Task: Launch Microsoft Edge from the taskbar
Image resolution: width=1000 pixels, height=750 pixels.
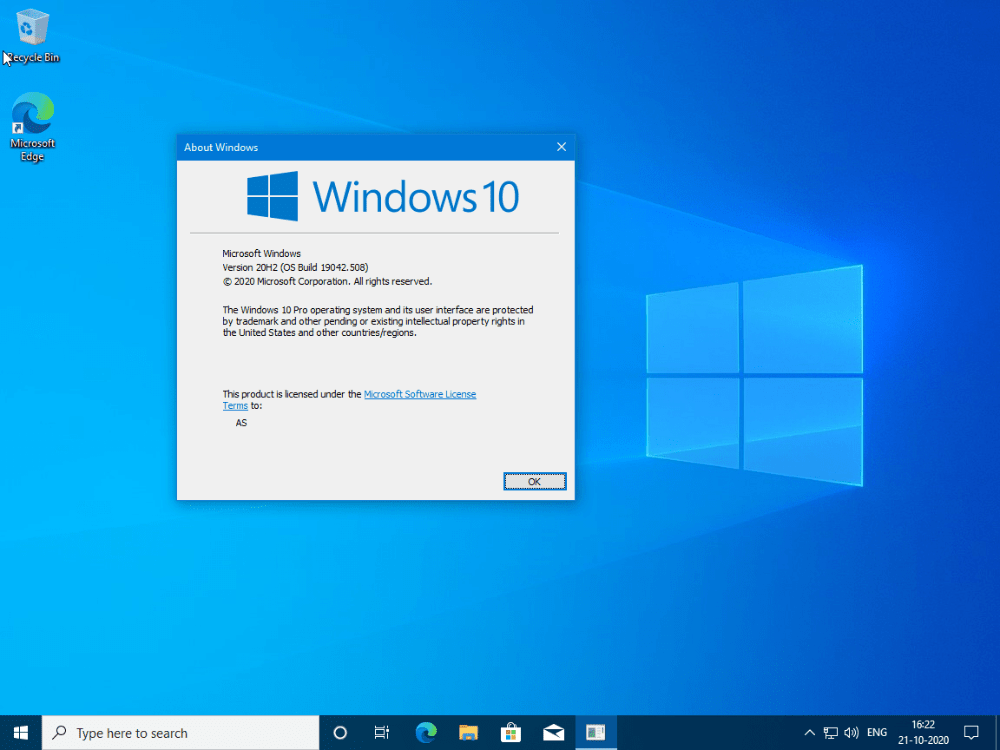Action: (x=426, y=732)
